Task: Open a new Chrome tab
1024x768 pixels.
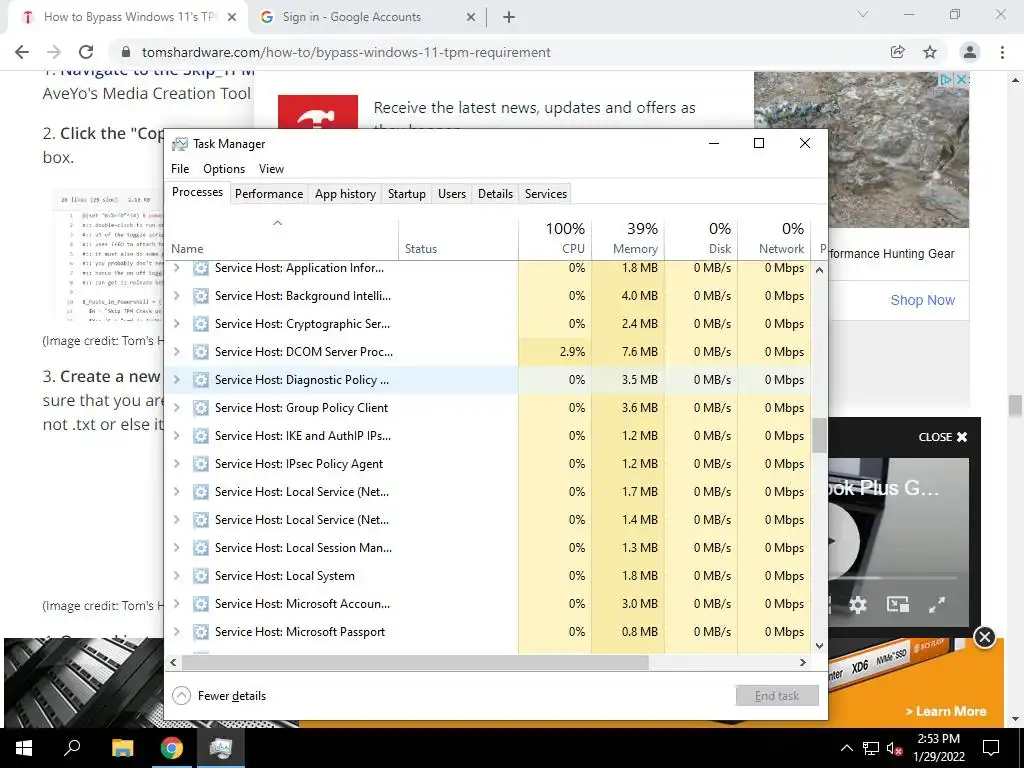Action: point(509,18)
